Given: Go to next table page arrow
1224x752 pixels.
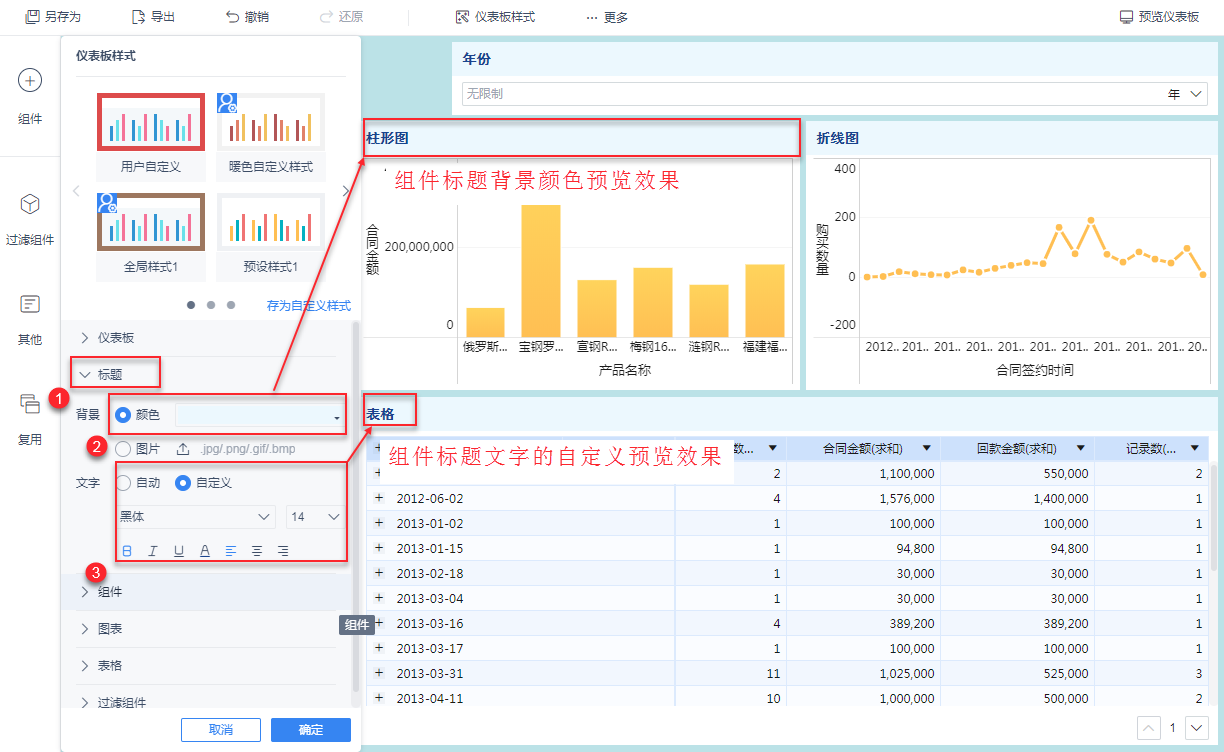Looking at the screenshot, I should [x=1197, y=728].
